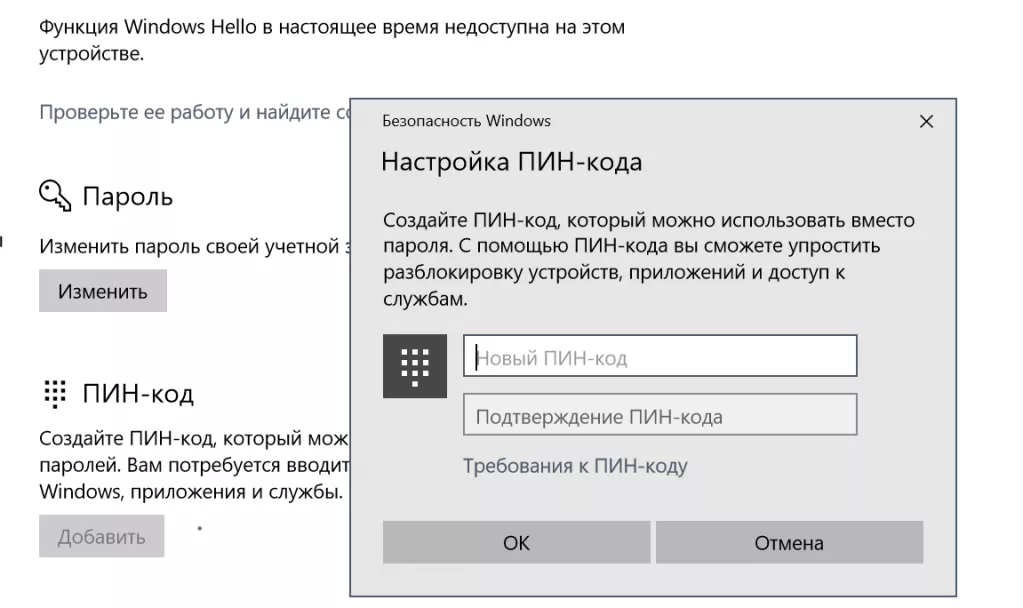Image resolution: width=1023 pixels, height=608 pixels.
Task: Select the Подтверждение ПИН-кода field
Action: (x=660, y=414)
